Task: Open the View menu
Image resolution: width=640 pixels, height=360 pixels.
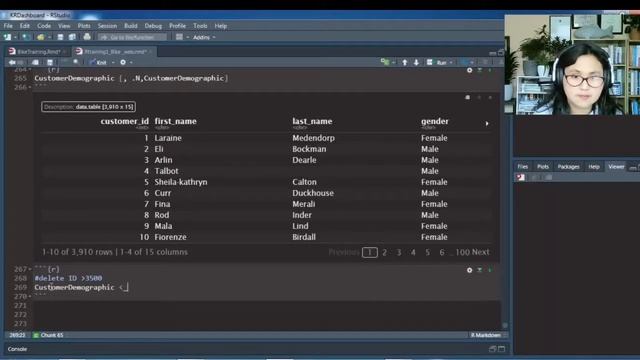Action: [64, 26]
